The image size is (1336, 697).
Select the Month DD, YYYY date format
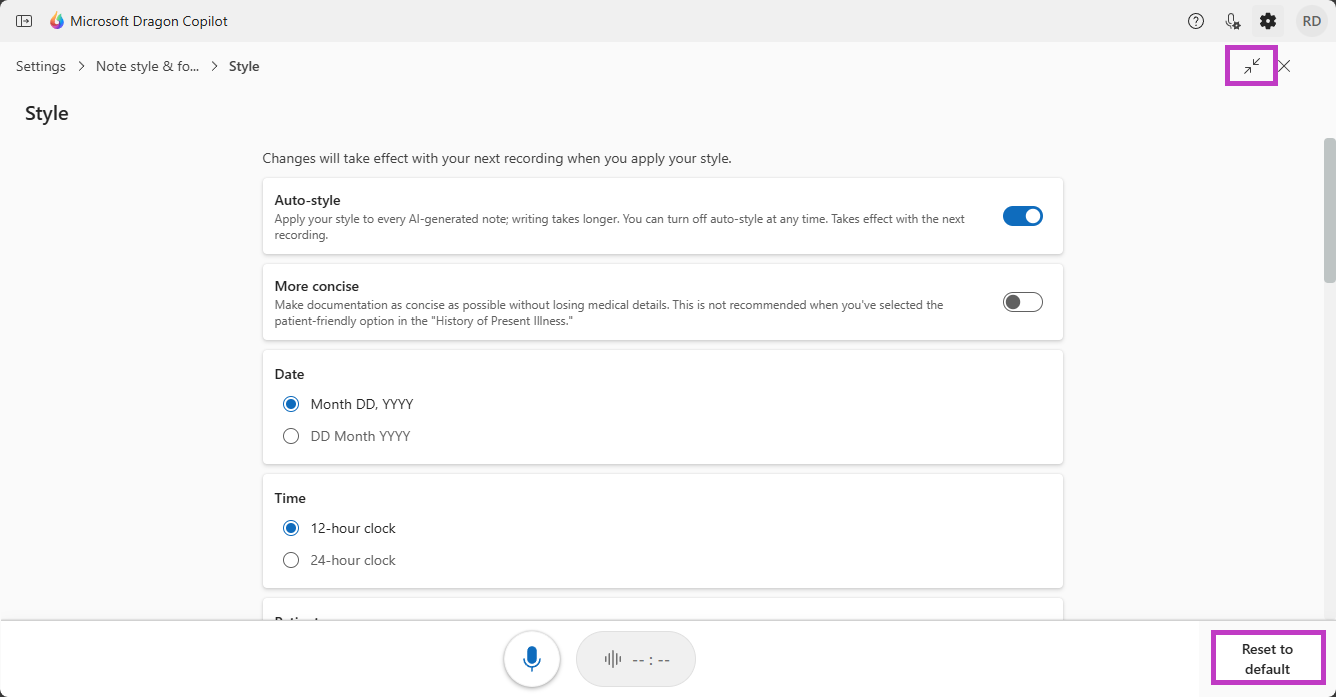click(291, 404)
